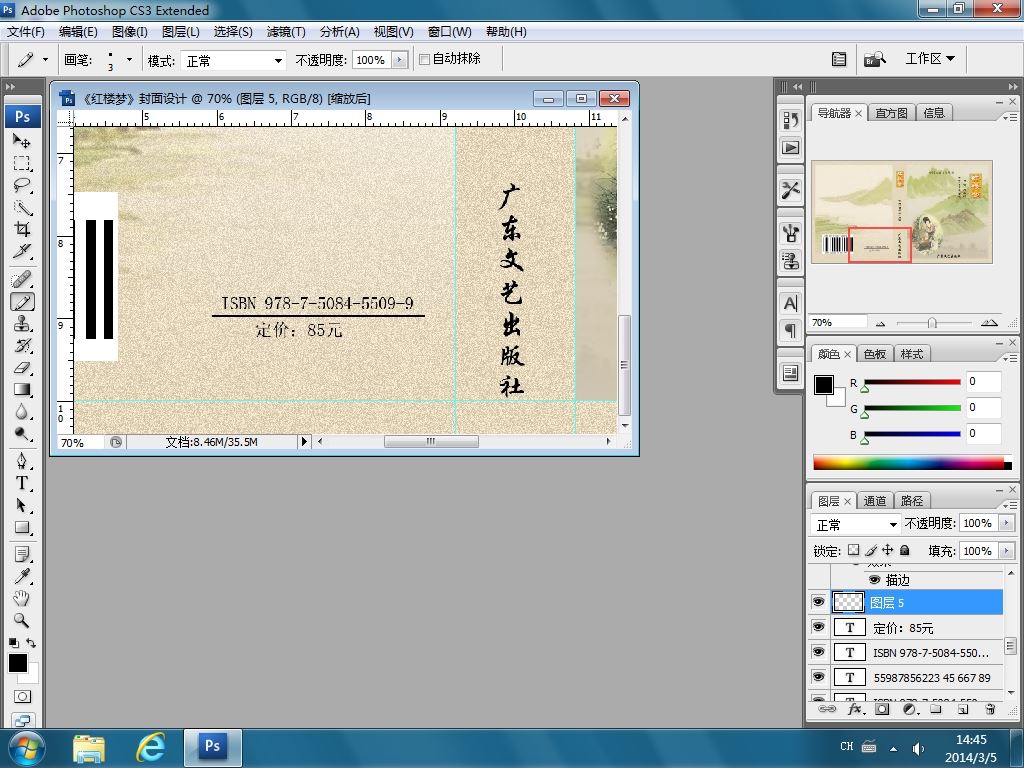Select the Notes tool
This screenshot has width=1024, height=768.
[22, 555]
